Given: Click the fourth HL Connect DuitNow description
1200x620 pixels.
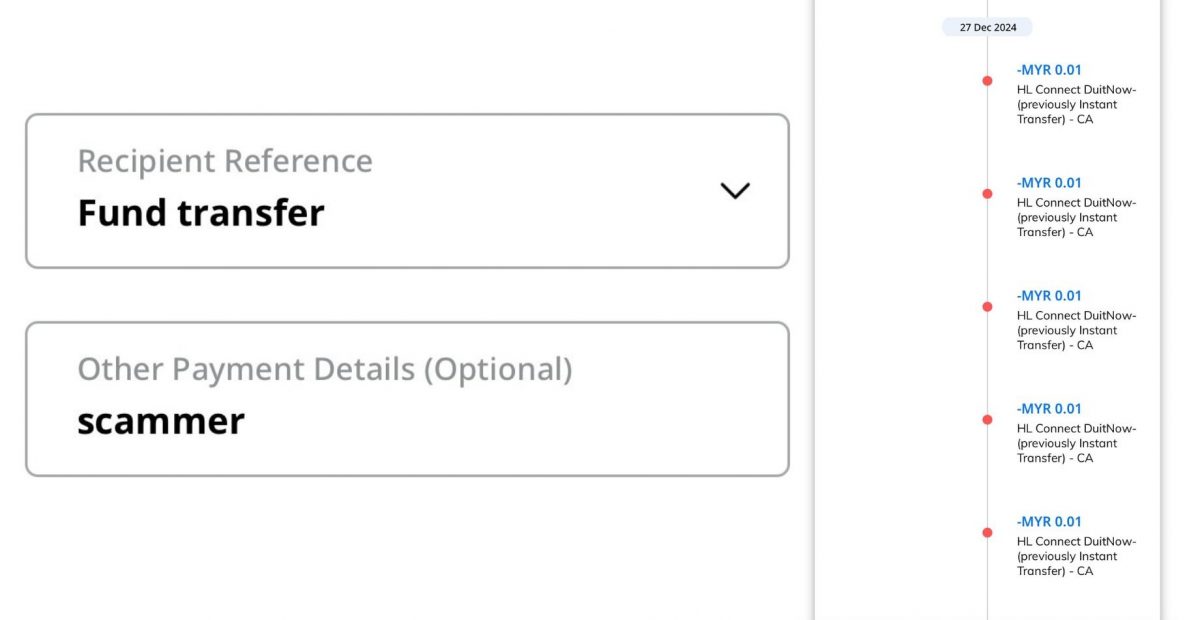Looking at the screenshot, I should click(1076, 443).
